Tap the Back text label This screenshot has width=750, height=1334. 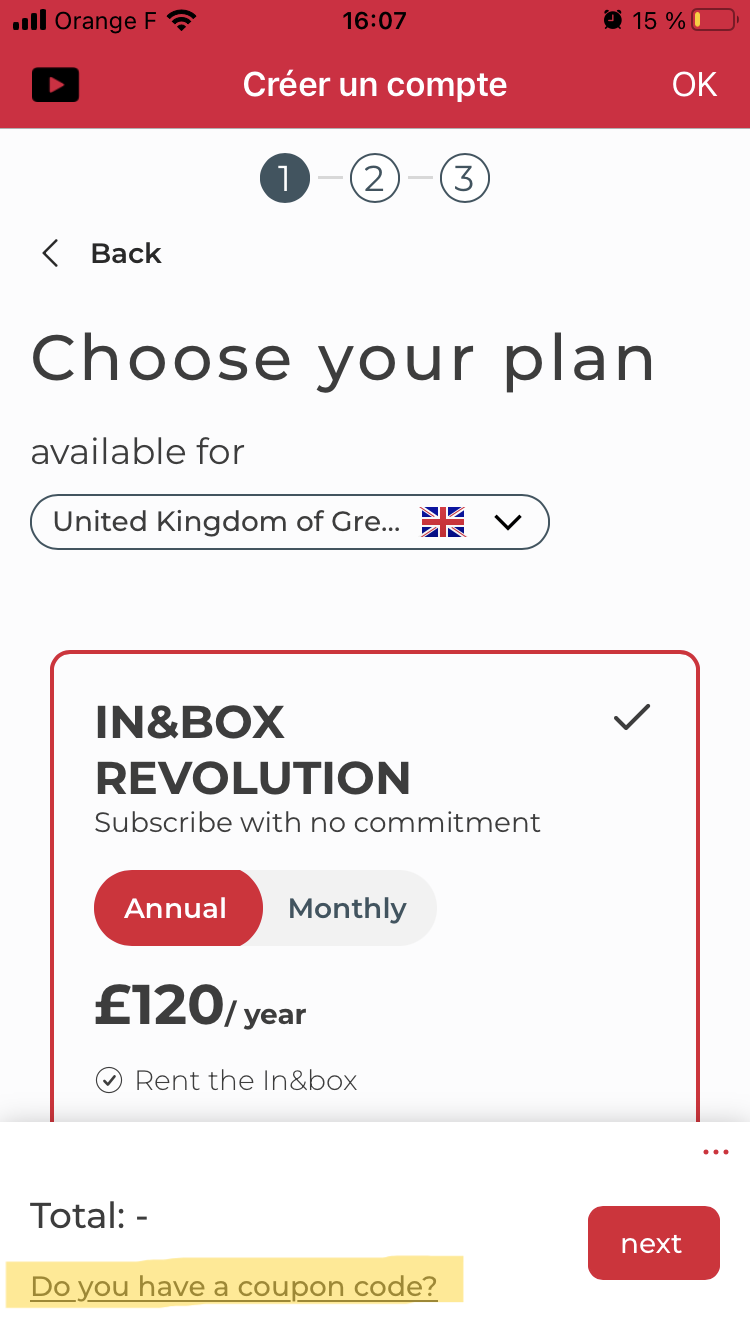[126, 254]
